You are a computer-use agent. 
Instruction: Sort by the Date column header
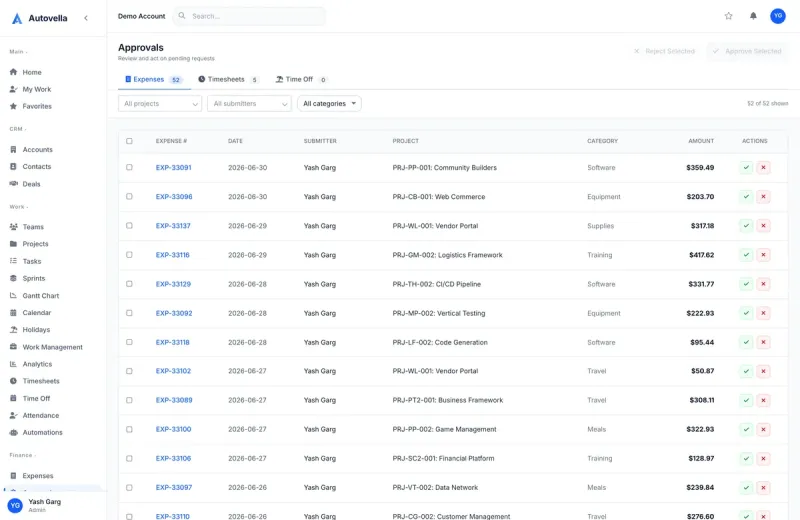click(235, 141)
